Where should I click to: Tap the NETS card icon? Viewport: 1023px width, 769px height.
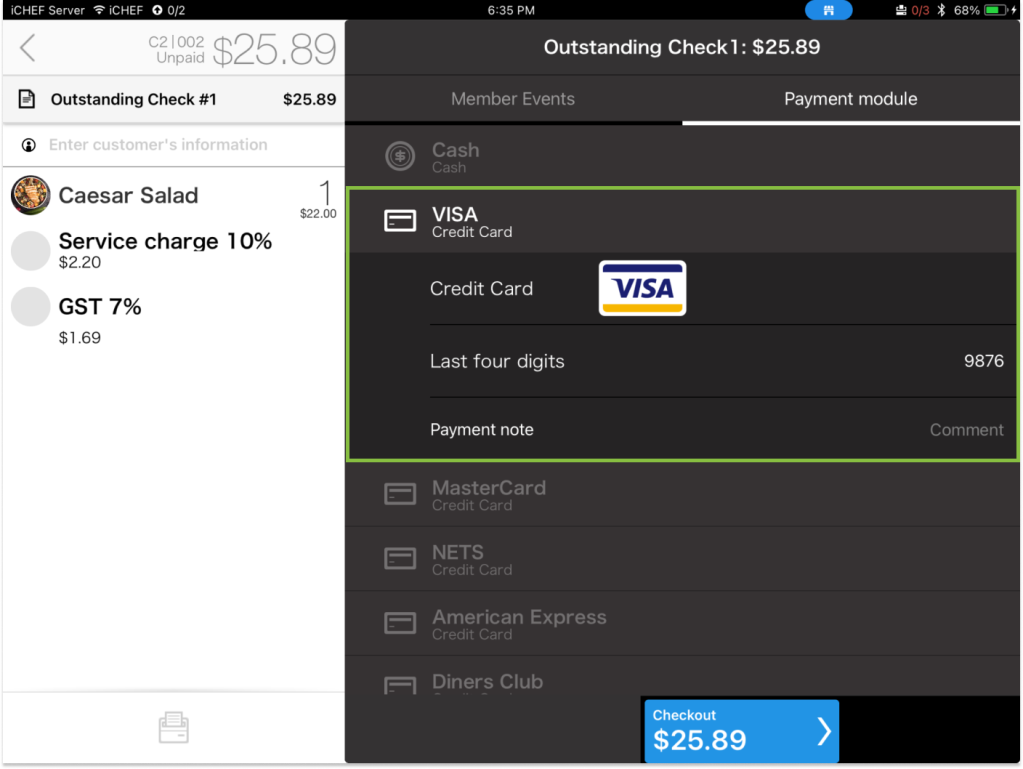click(x=400, y=559)
